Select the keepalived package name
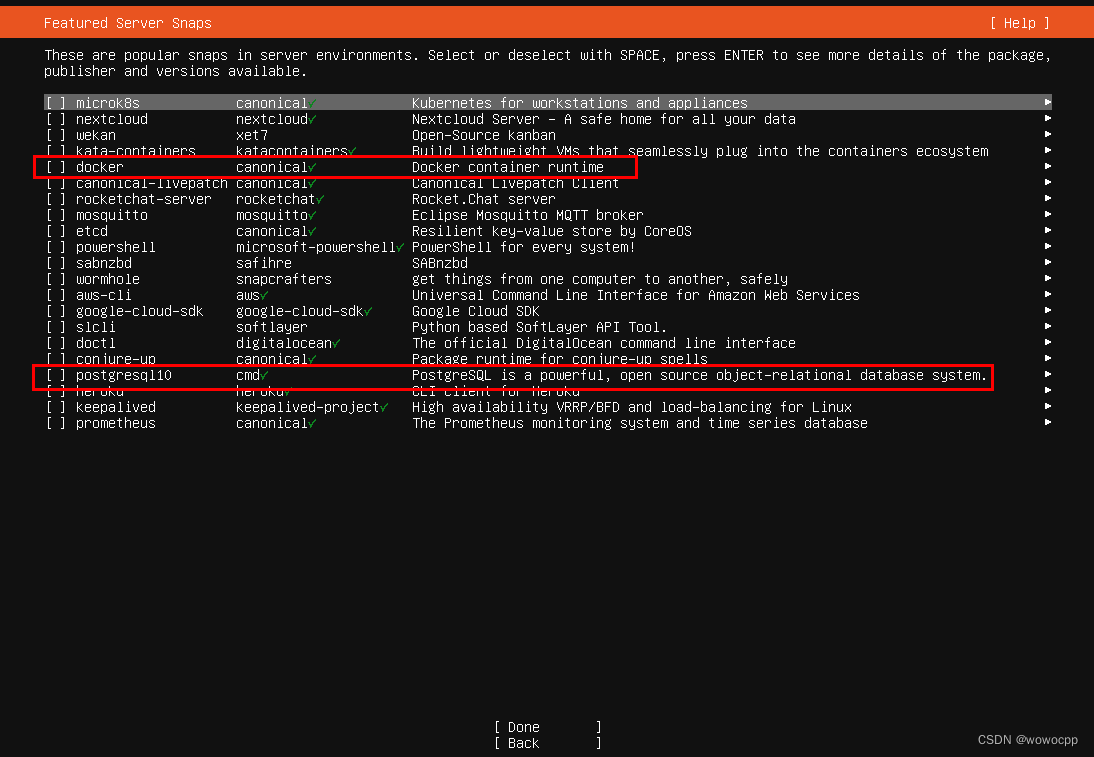This screenshot has width=1094, height=757. point(116,407)
